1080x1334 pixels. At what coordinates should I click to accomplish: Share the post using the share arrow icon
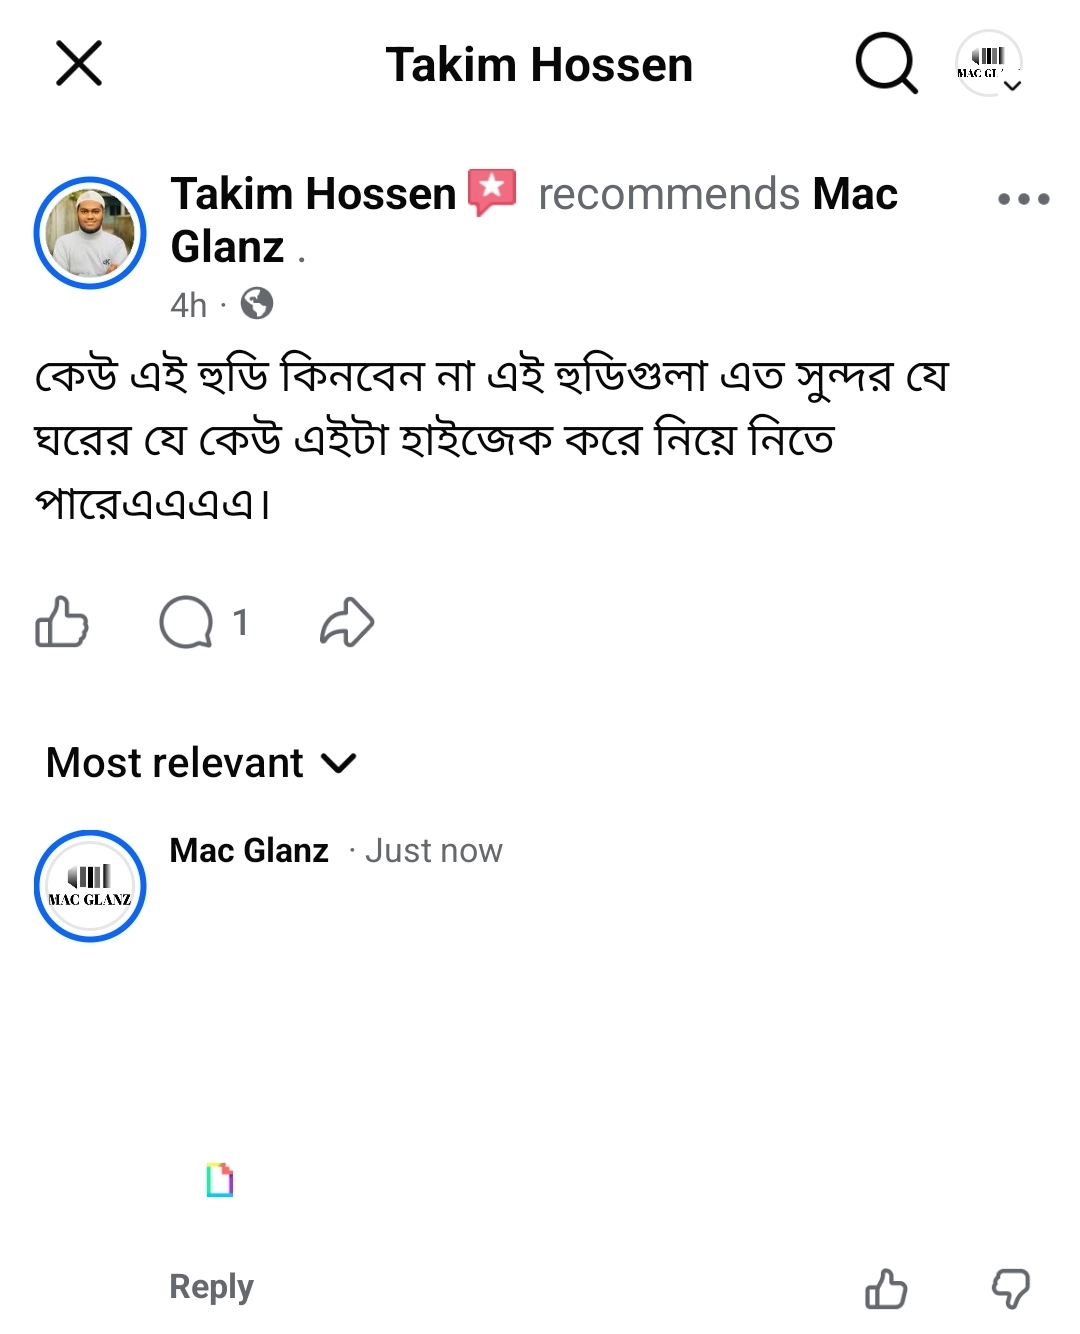345,620
